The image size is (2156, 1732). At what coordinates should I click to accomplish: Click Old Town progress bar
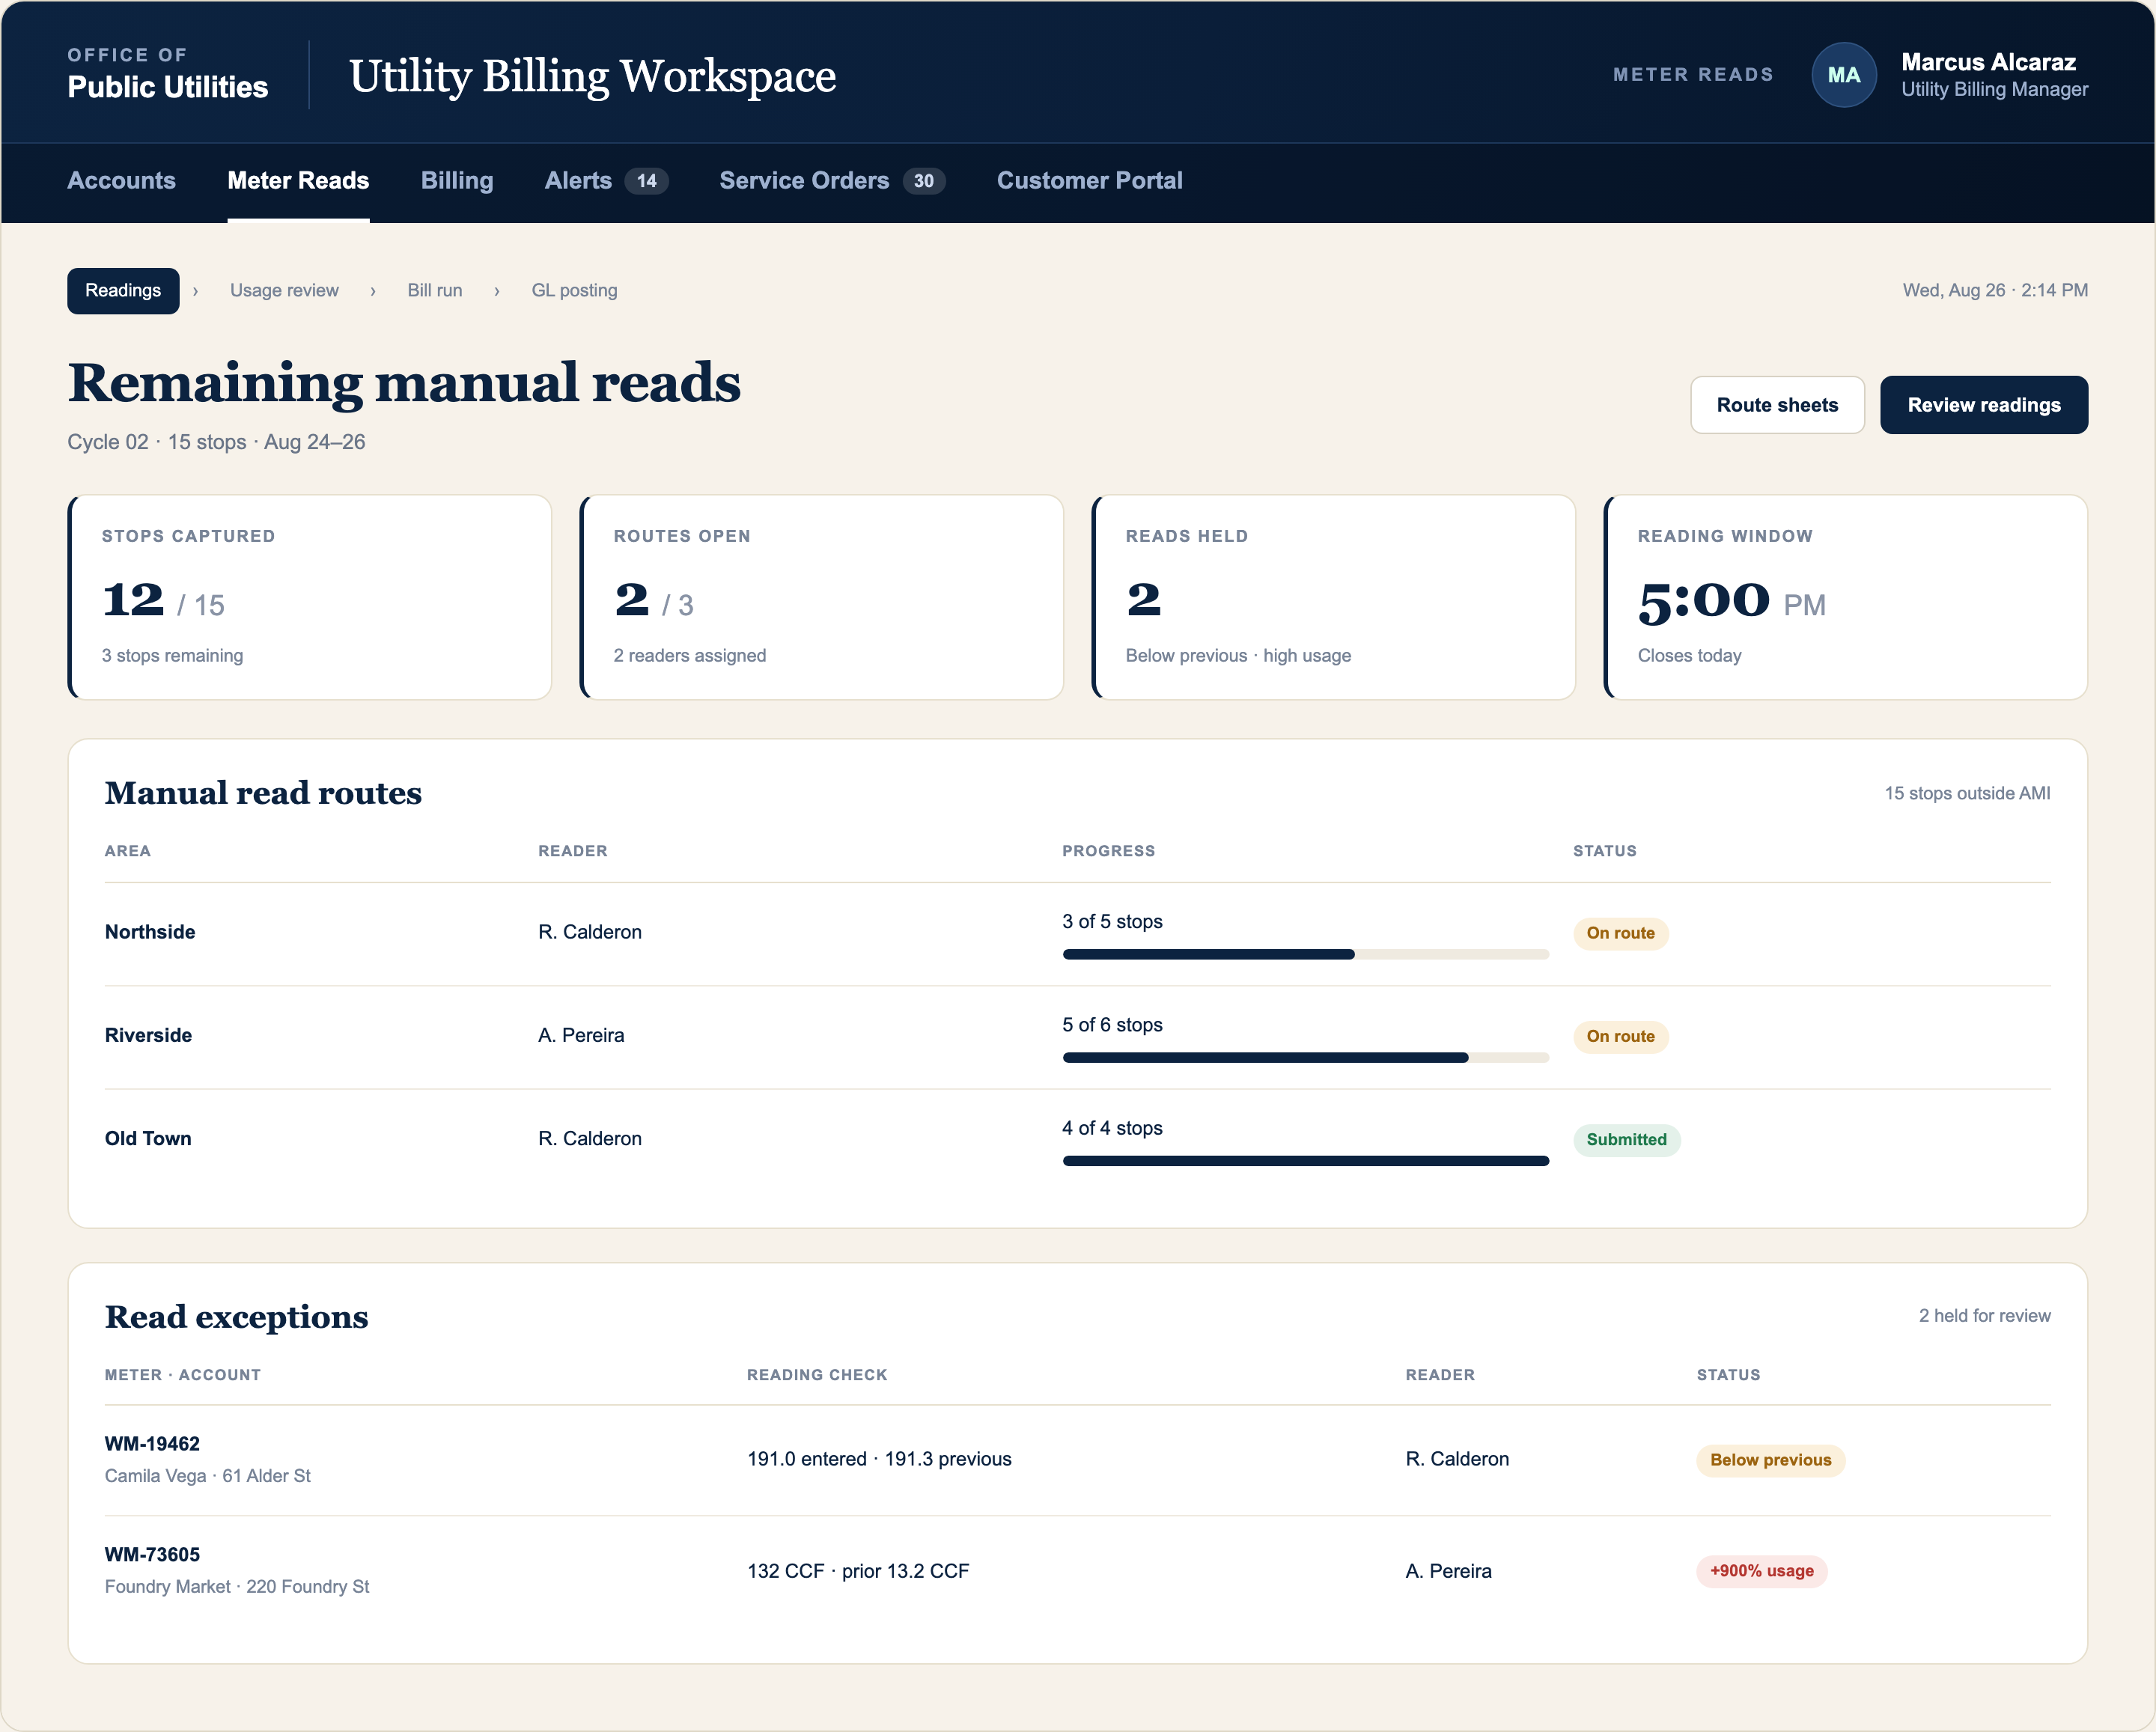click(1305, 1160)
